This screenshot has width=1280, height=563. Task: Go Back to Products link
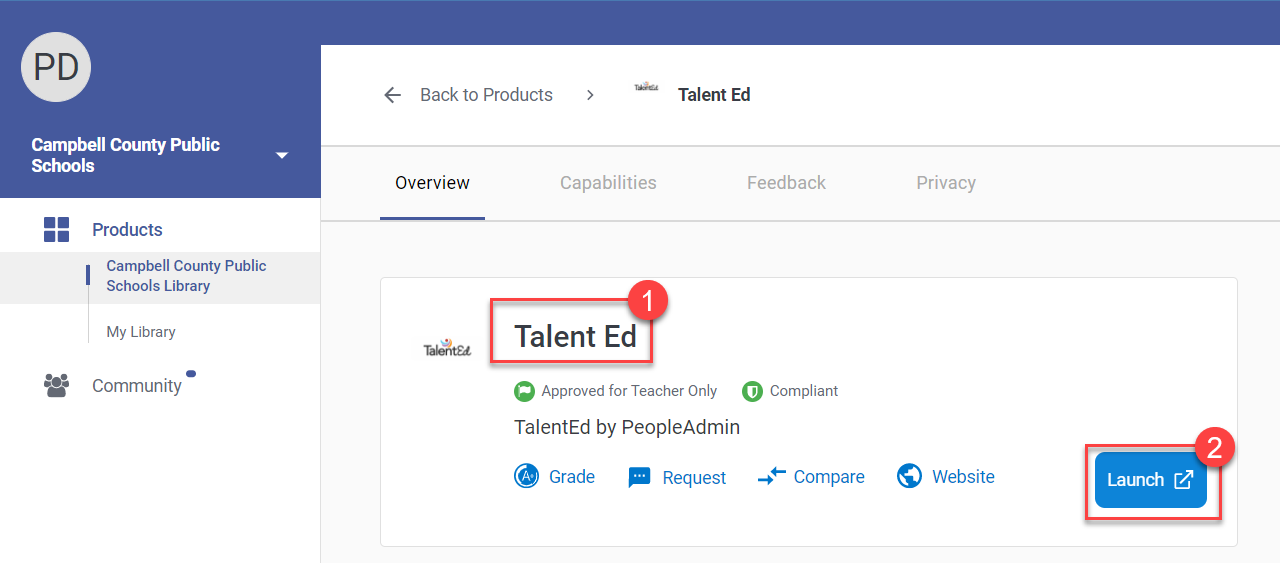pyautogui.click(x=486, y=95)
